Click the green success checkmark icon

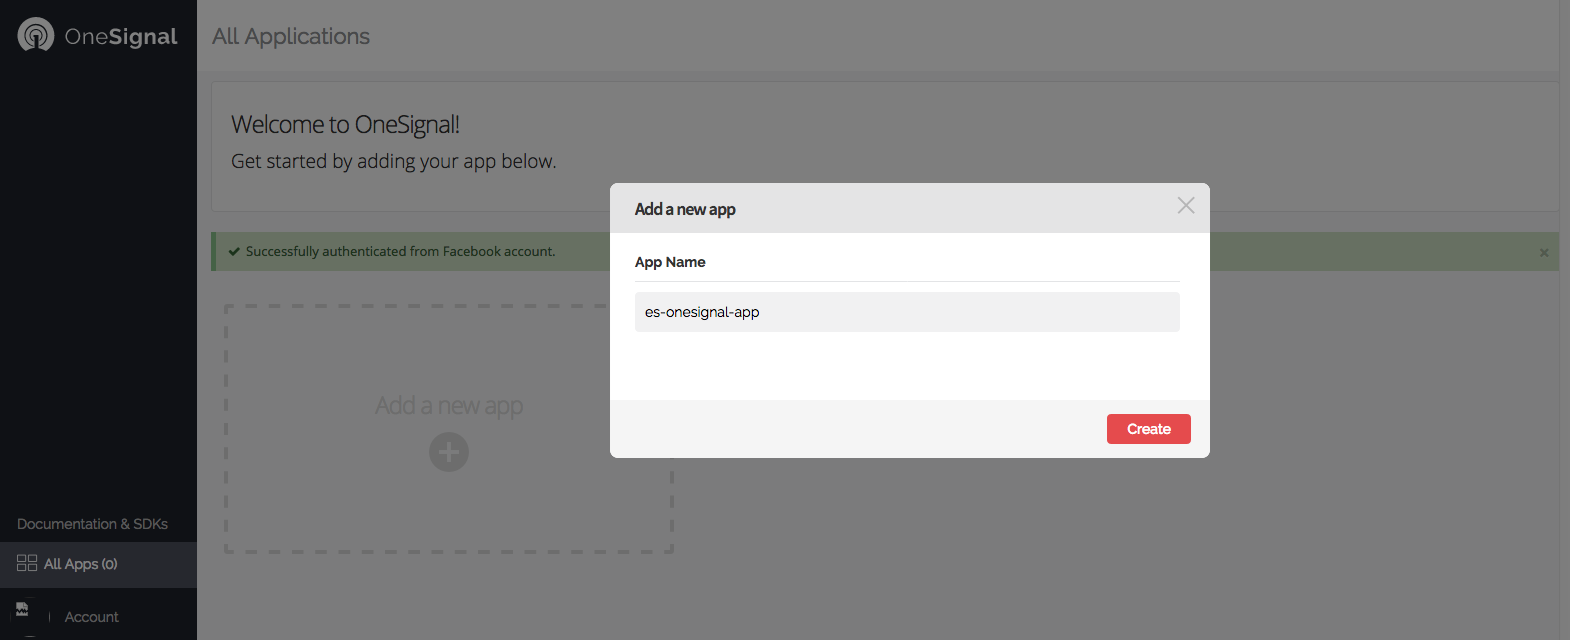(234, 252)
